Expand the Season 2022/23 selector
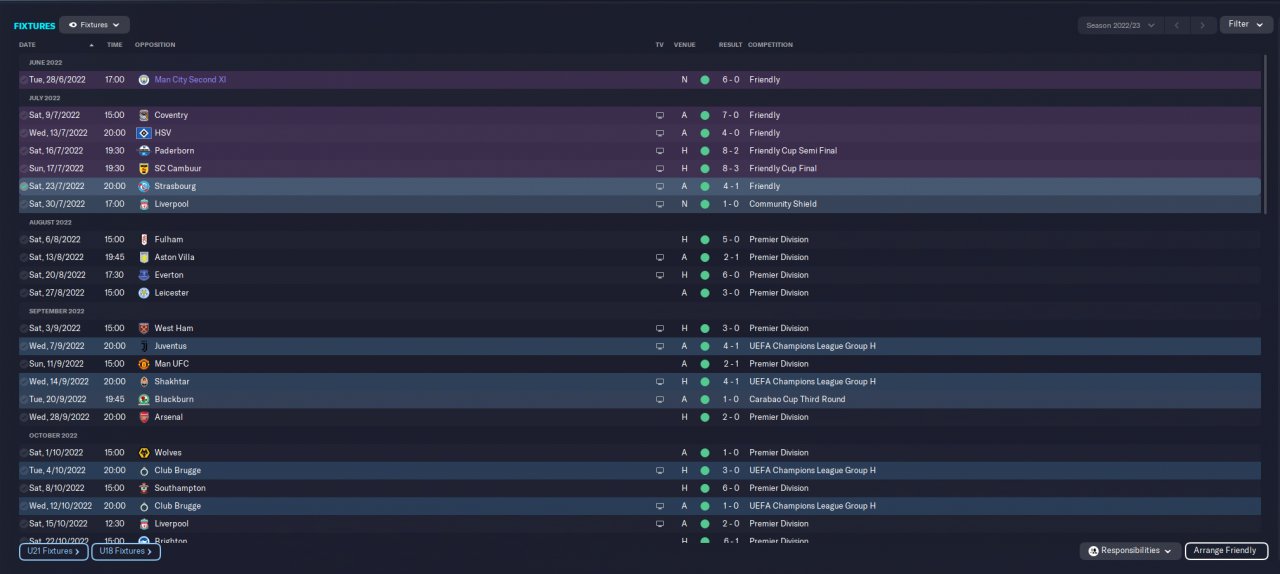 [1120, 25]
